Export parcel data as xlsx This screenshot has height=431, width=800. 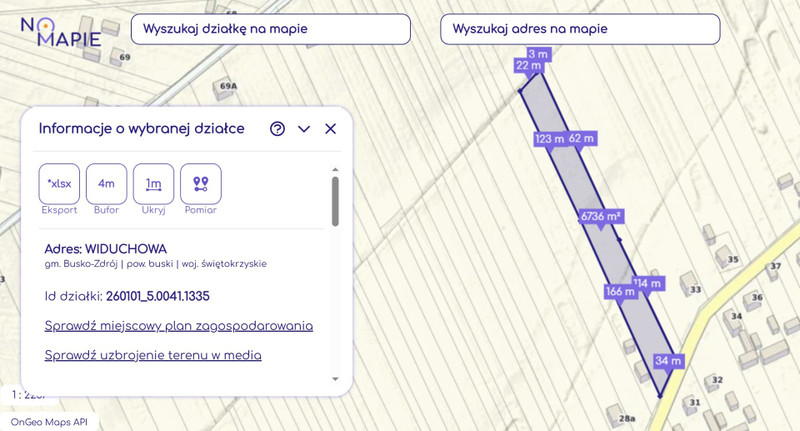(59, 184)
